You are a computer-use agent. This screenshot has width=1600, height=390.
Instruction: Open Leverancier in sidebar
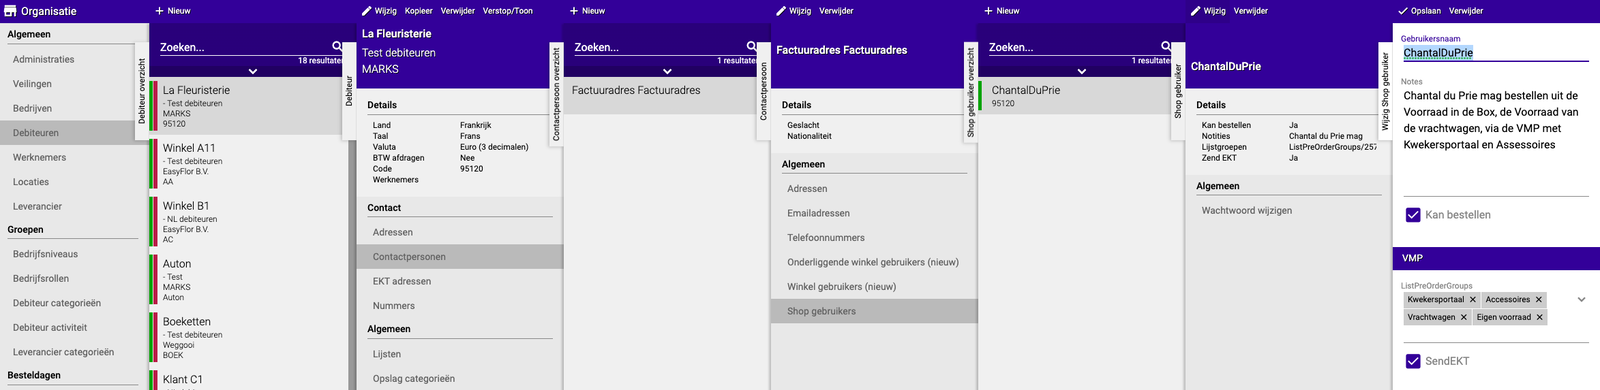74,206
